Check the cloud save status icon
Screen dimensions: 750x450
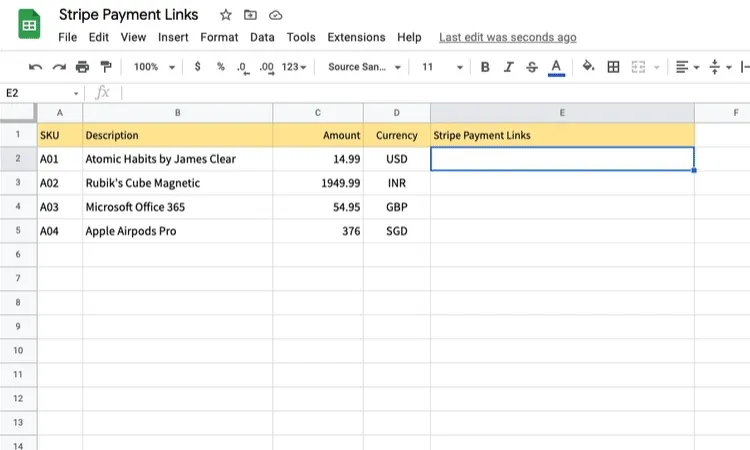point(276,15)
